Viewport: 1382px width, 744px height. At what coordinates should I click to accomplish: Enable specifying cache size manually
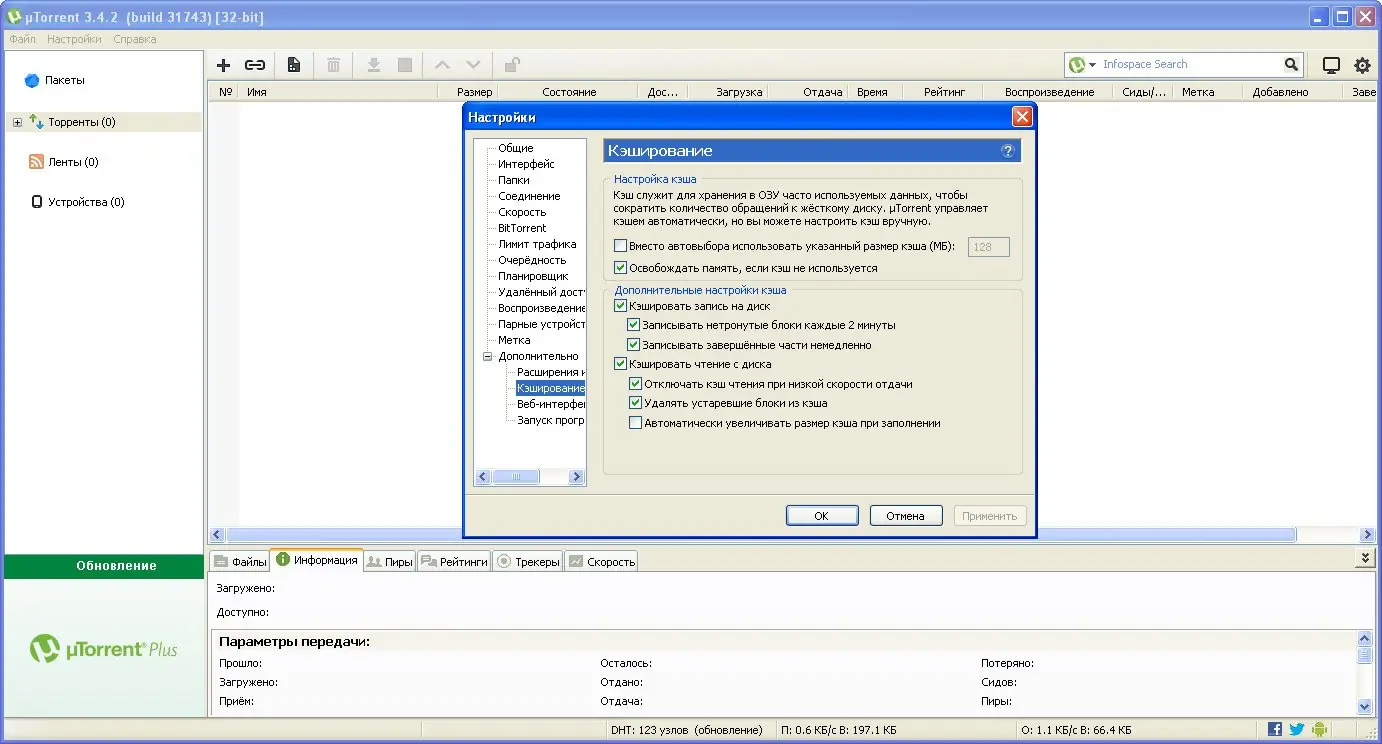(619, 244)
